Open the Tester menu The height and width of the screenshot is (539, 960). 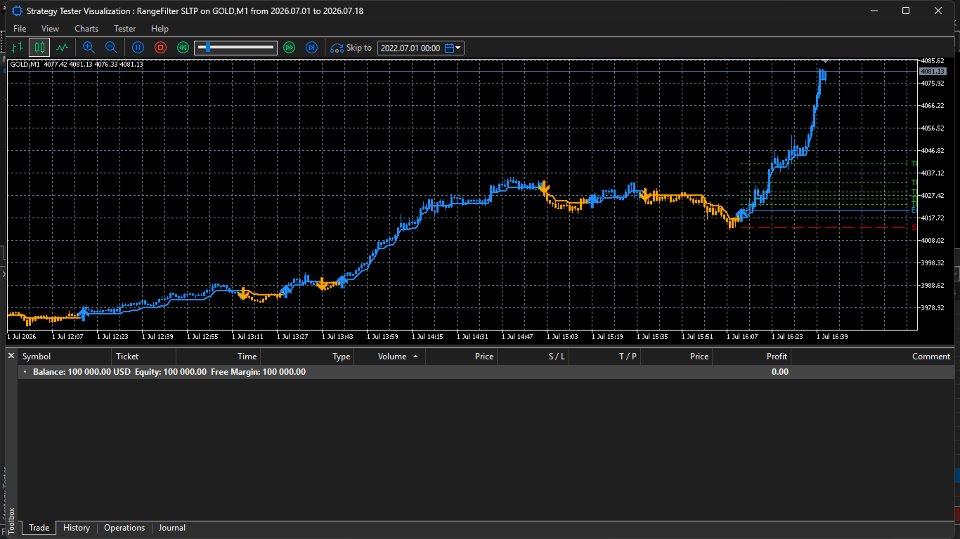[125, 29]
